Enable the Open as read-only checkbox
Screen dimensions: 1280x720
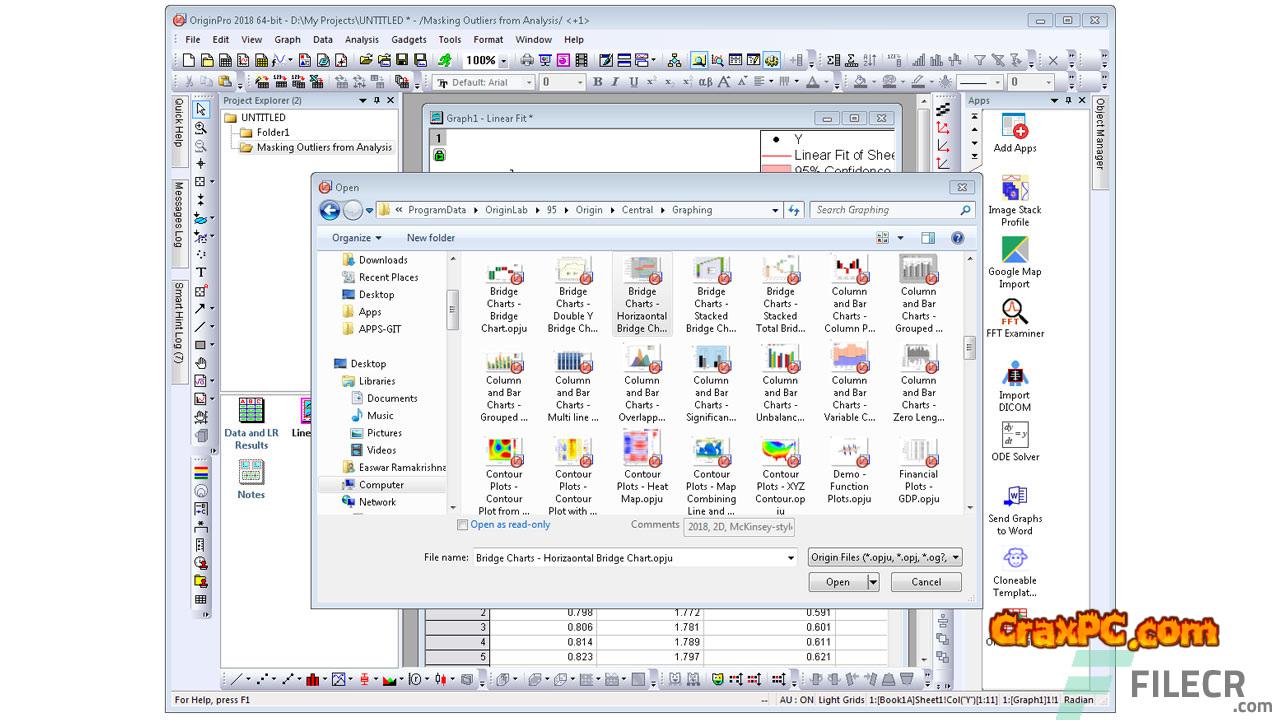(x=463, y=525)
